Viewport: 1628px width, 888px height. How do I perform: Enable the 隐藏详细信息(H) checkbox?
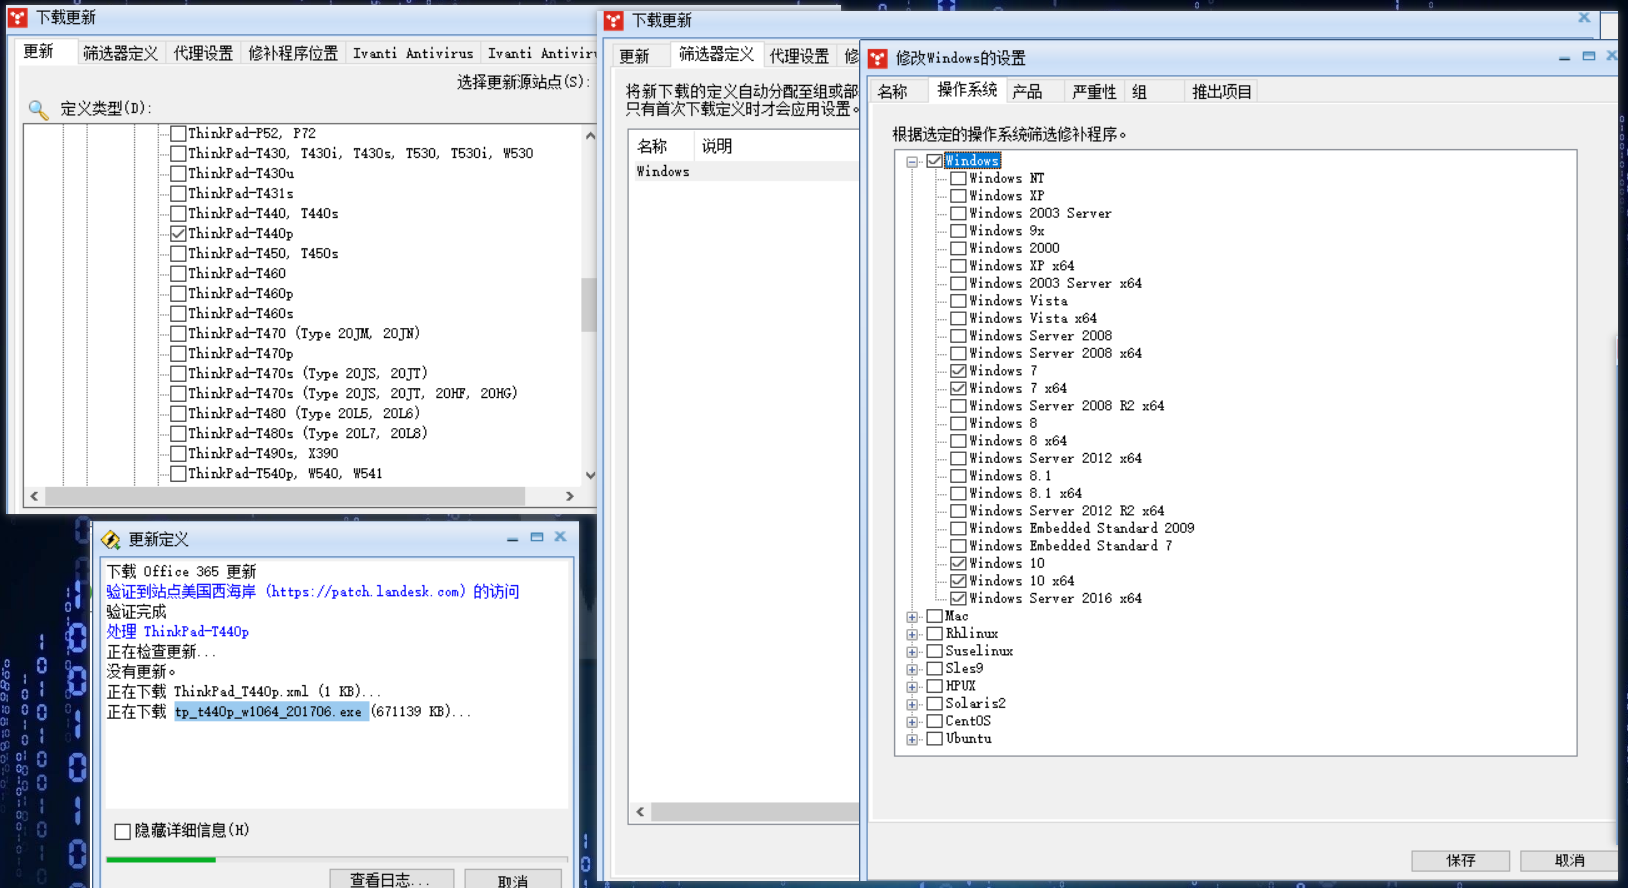tap(123, 831)
